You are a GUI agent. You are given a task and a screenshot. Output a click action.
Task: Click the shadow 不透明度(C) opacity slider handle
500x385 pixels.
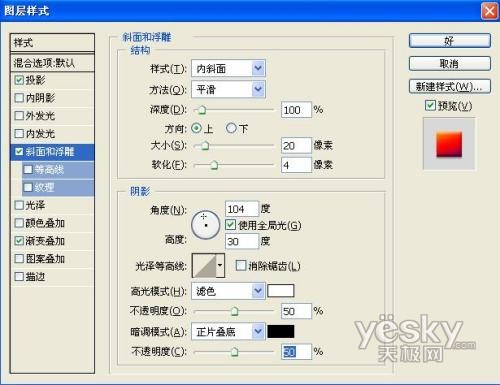click(235, 352)
